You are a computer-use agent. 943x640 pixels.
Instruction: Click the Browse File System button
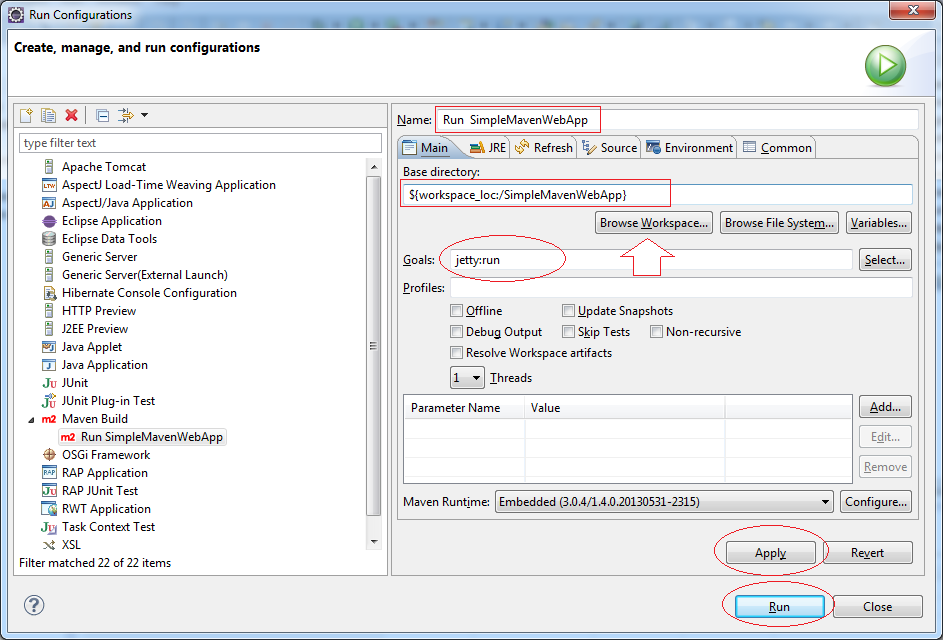pos(779,223)
